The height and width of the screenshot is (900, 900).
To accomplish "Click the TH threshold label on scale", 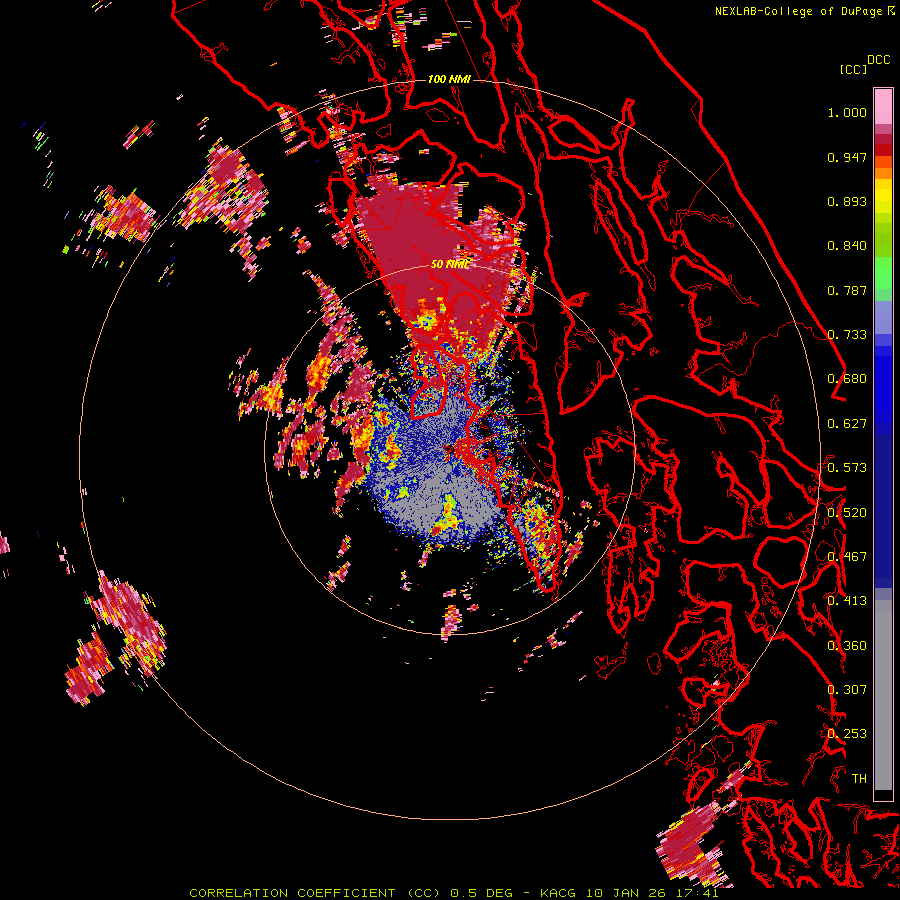I will pos(859,779).
